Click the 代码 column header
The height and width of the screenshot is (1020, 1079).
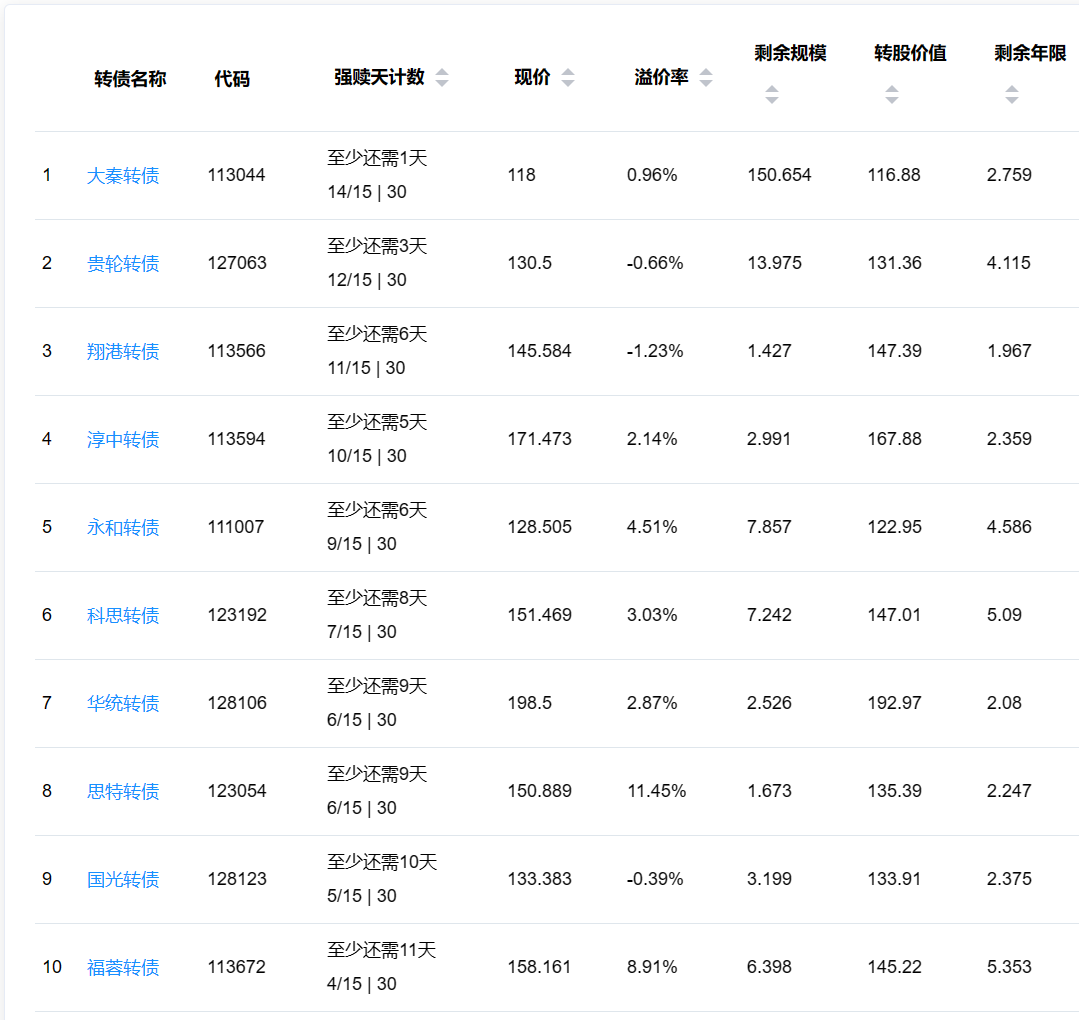[x=232, y=79]
